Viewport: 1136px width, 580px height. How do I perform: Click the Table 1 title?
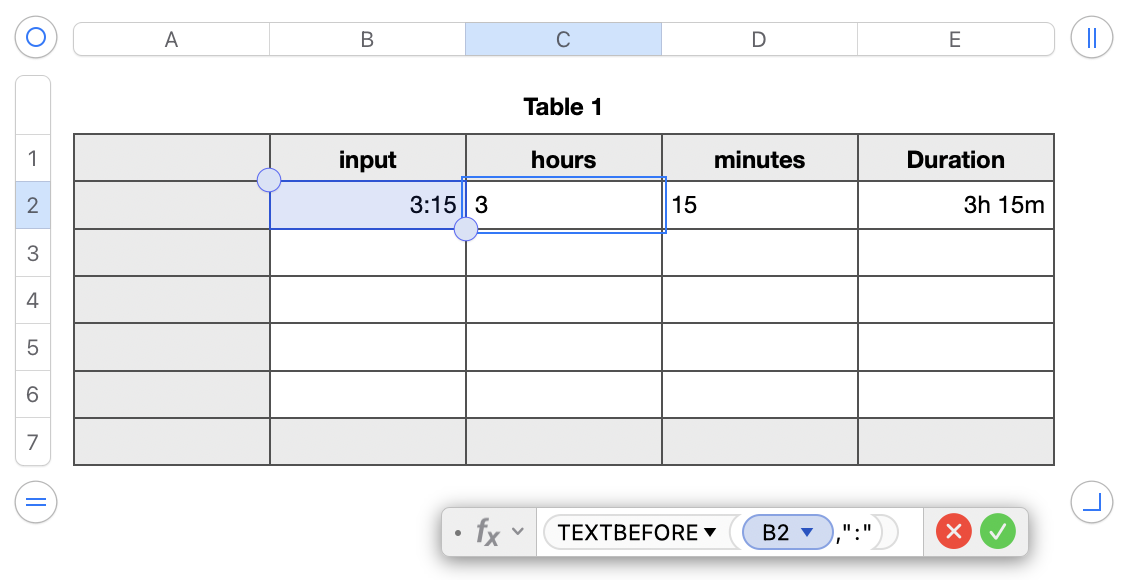(x=563, y=107)
